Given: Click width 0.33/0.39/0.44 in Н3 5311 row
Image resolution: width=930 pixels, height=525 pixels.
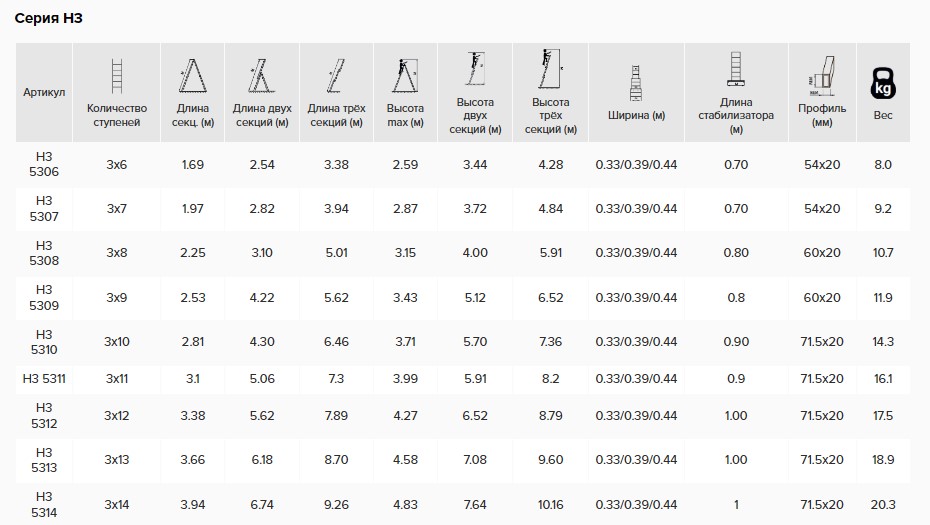Looking at the screenshot, I should (636, 378).
